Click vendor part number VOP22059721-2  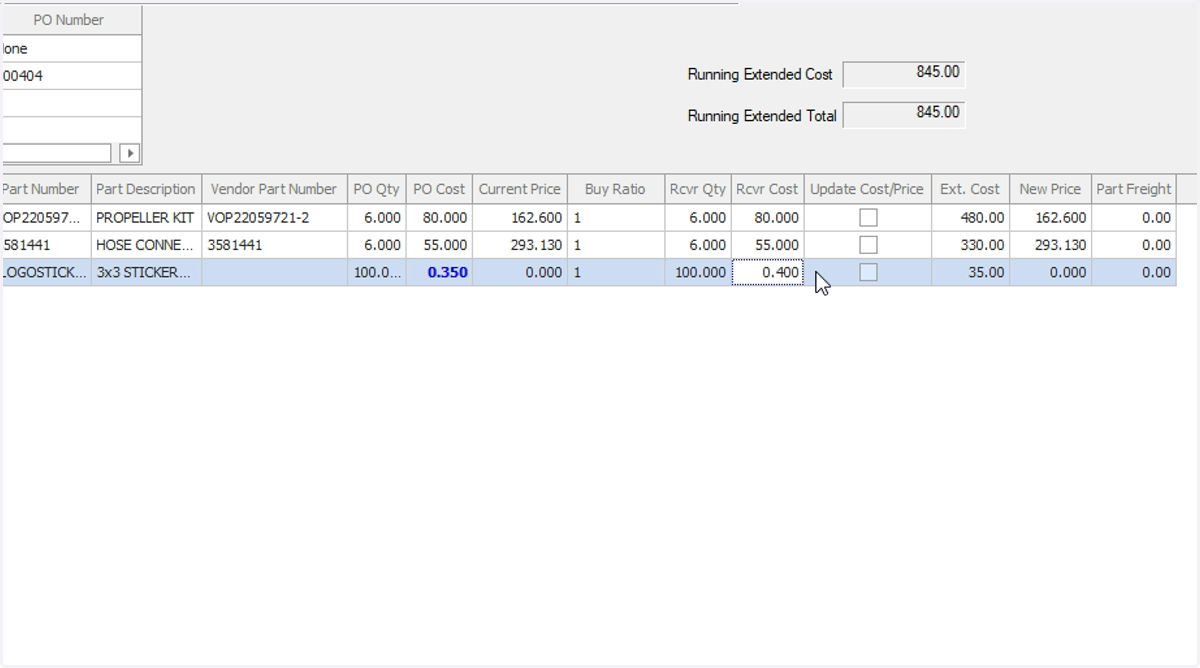[x=274, y=217]
